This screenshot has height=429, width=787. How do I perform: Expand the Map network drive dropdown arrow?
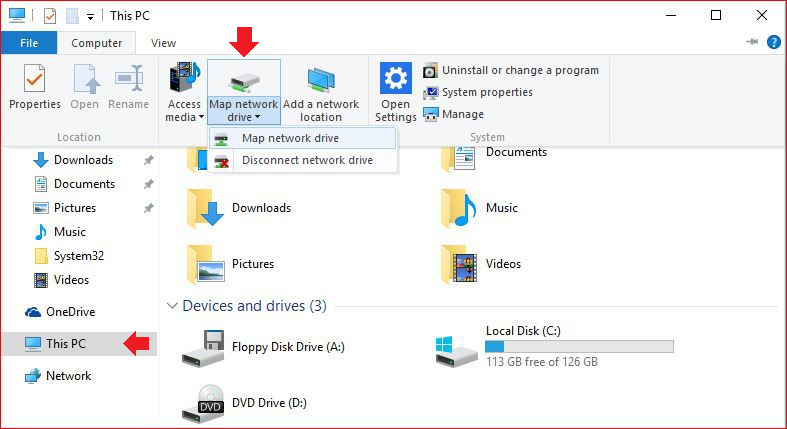coord(257,117)
